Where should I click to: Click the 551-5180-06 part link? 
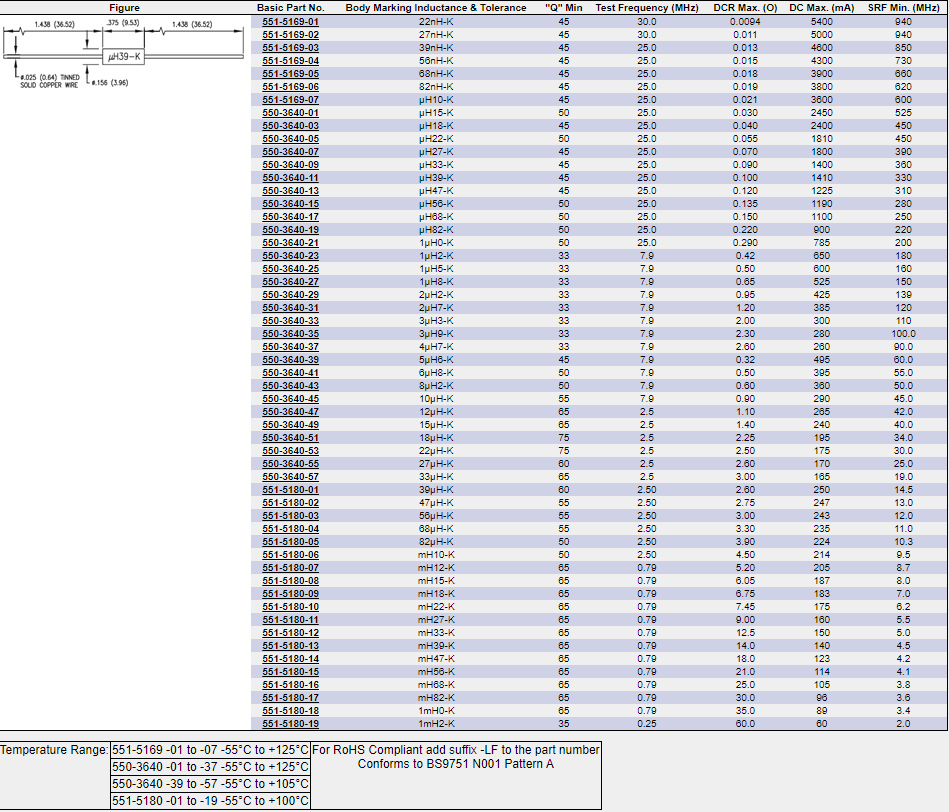click(290, 554)
